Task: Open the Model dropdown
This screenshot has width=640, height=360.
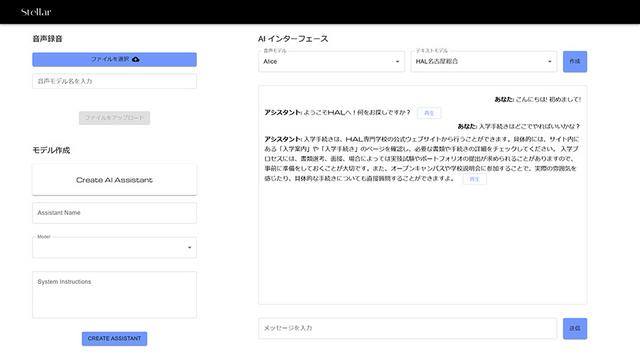Action: point(114,247)
